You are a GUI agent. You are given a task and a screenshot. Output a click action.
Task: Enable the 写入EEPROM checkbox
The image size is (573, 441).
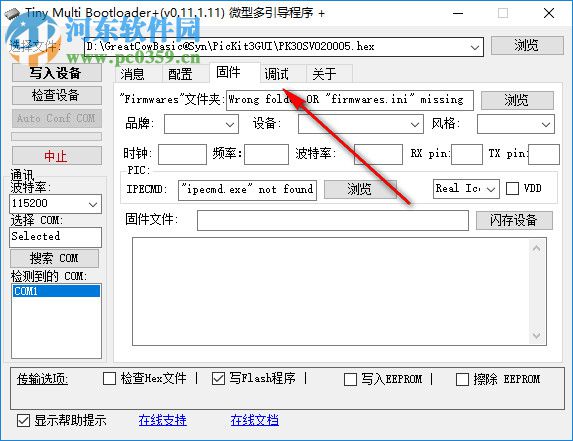[x=350, y=379]
